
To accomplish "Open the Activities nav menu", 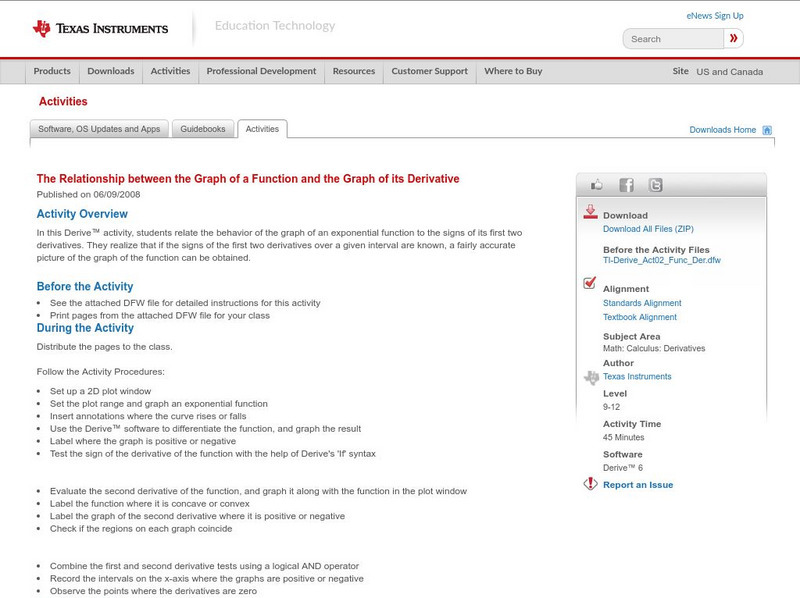I will point(170,71).
